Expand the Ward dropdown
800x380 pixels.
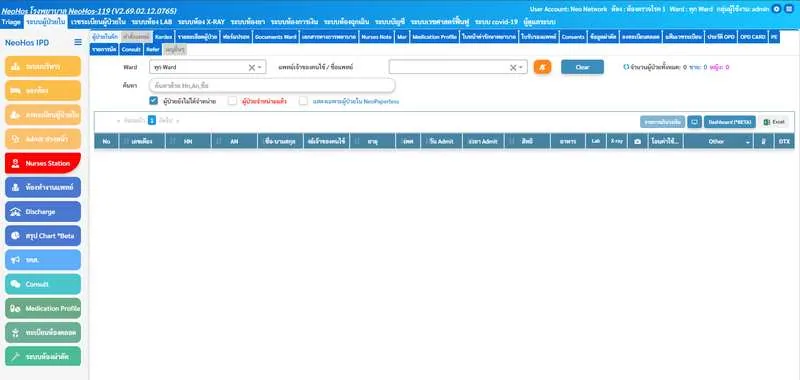(260, 67)
